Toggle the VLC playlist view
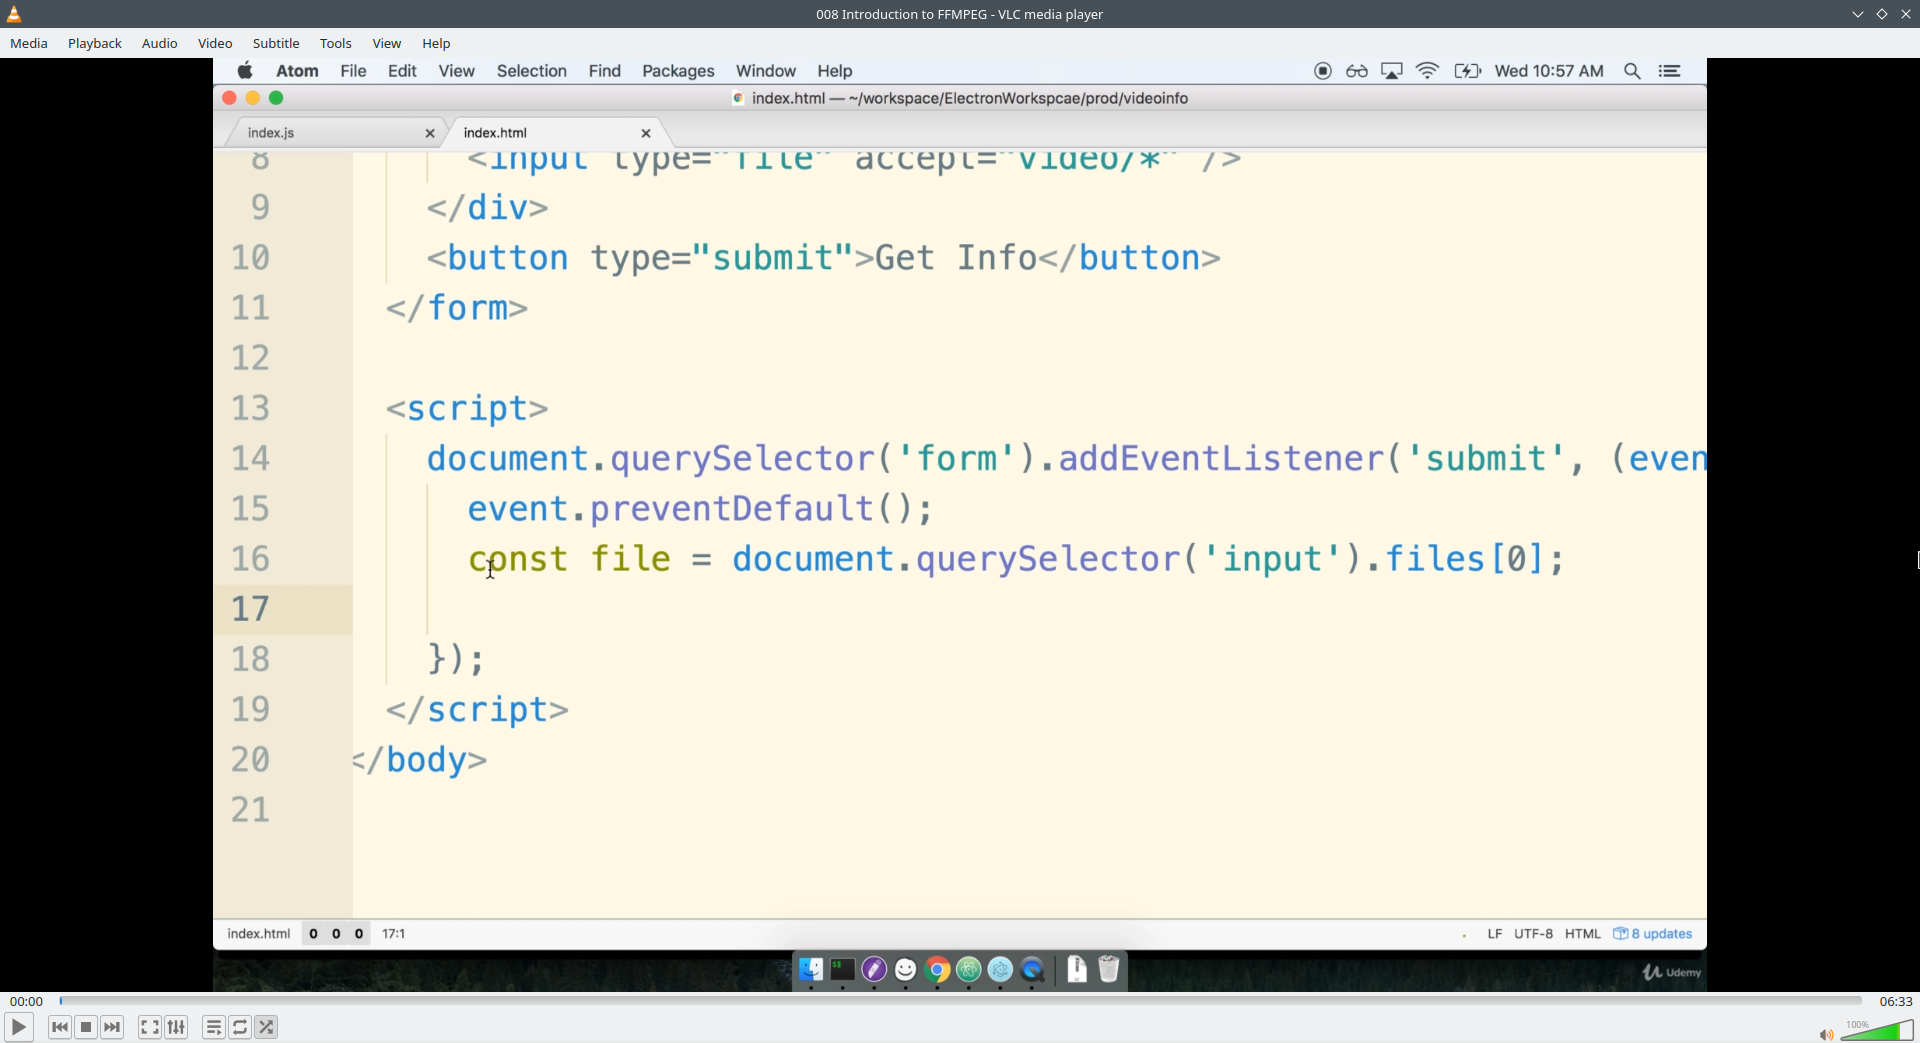This screenshot has width=1920, height=1043. click(x=213, y=1027)
